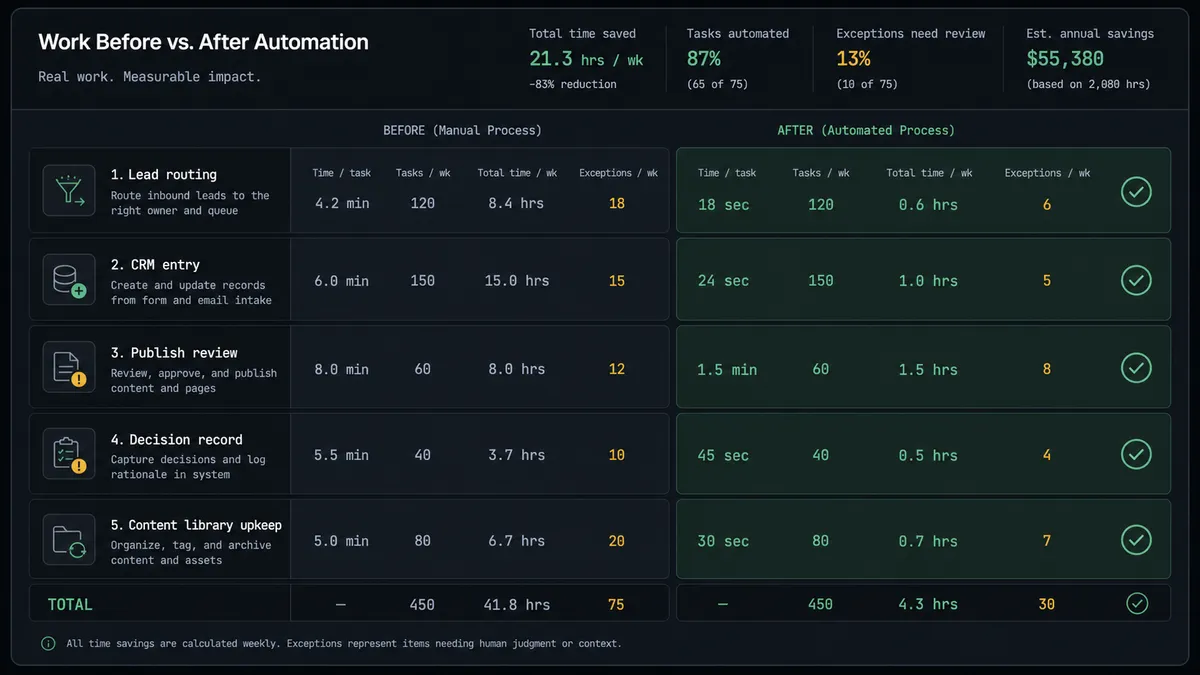The image size is (1200, 675).
Task: Click the '8.0 min' Publish review before time
Action: tap(342, 369)
